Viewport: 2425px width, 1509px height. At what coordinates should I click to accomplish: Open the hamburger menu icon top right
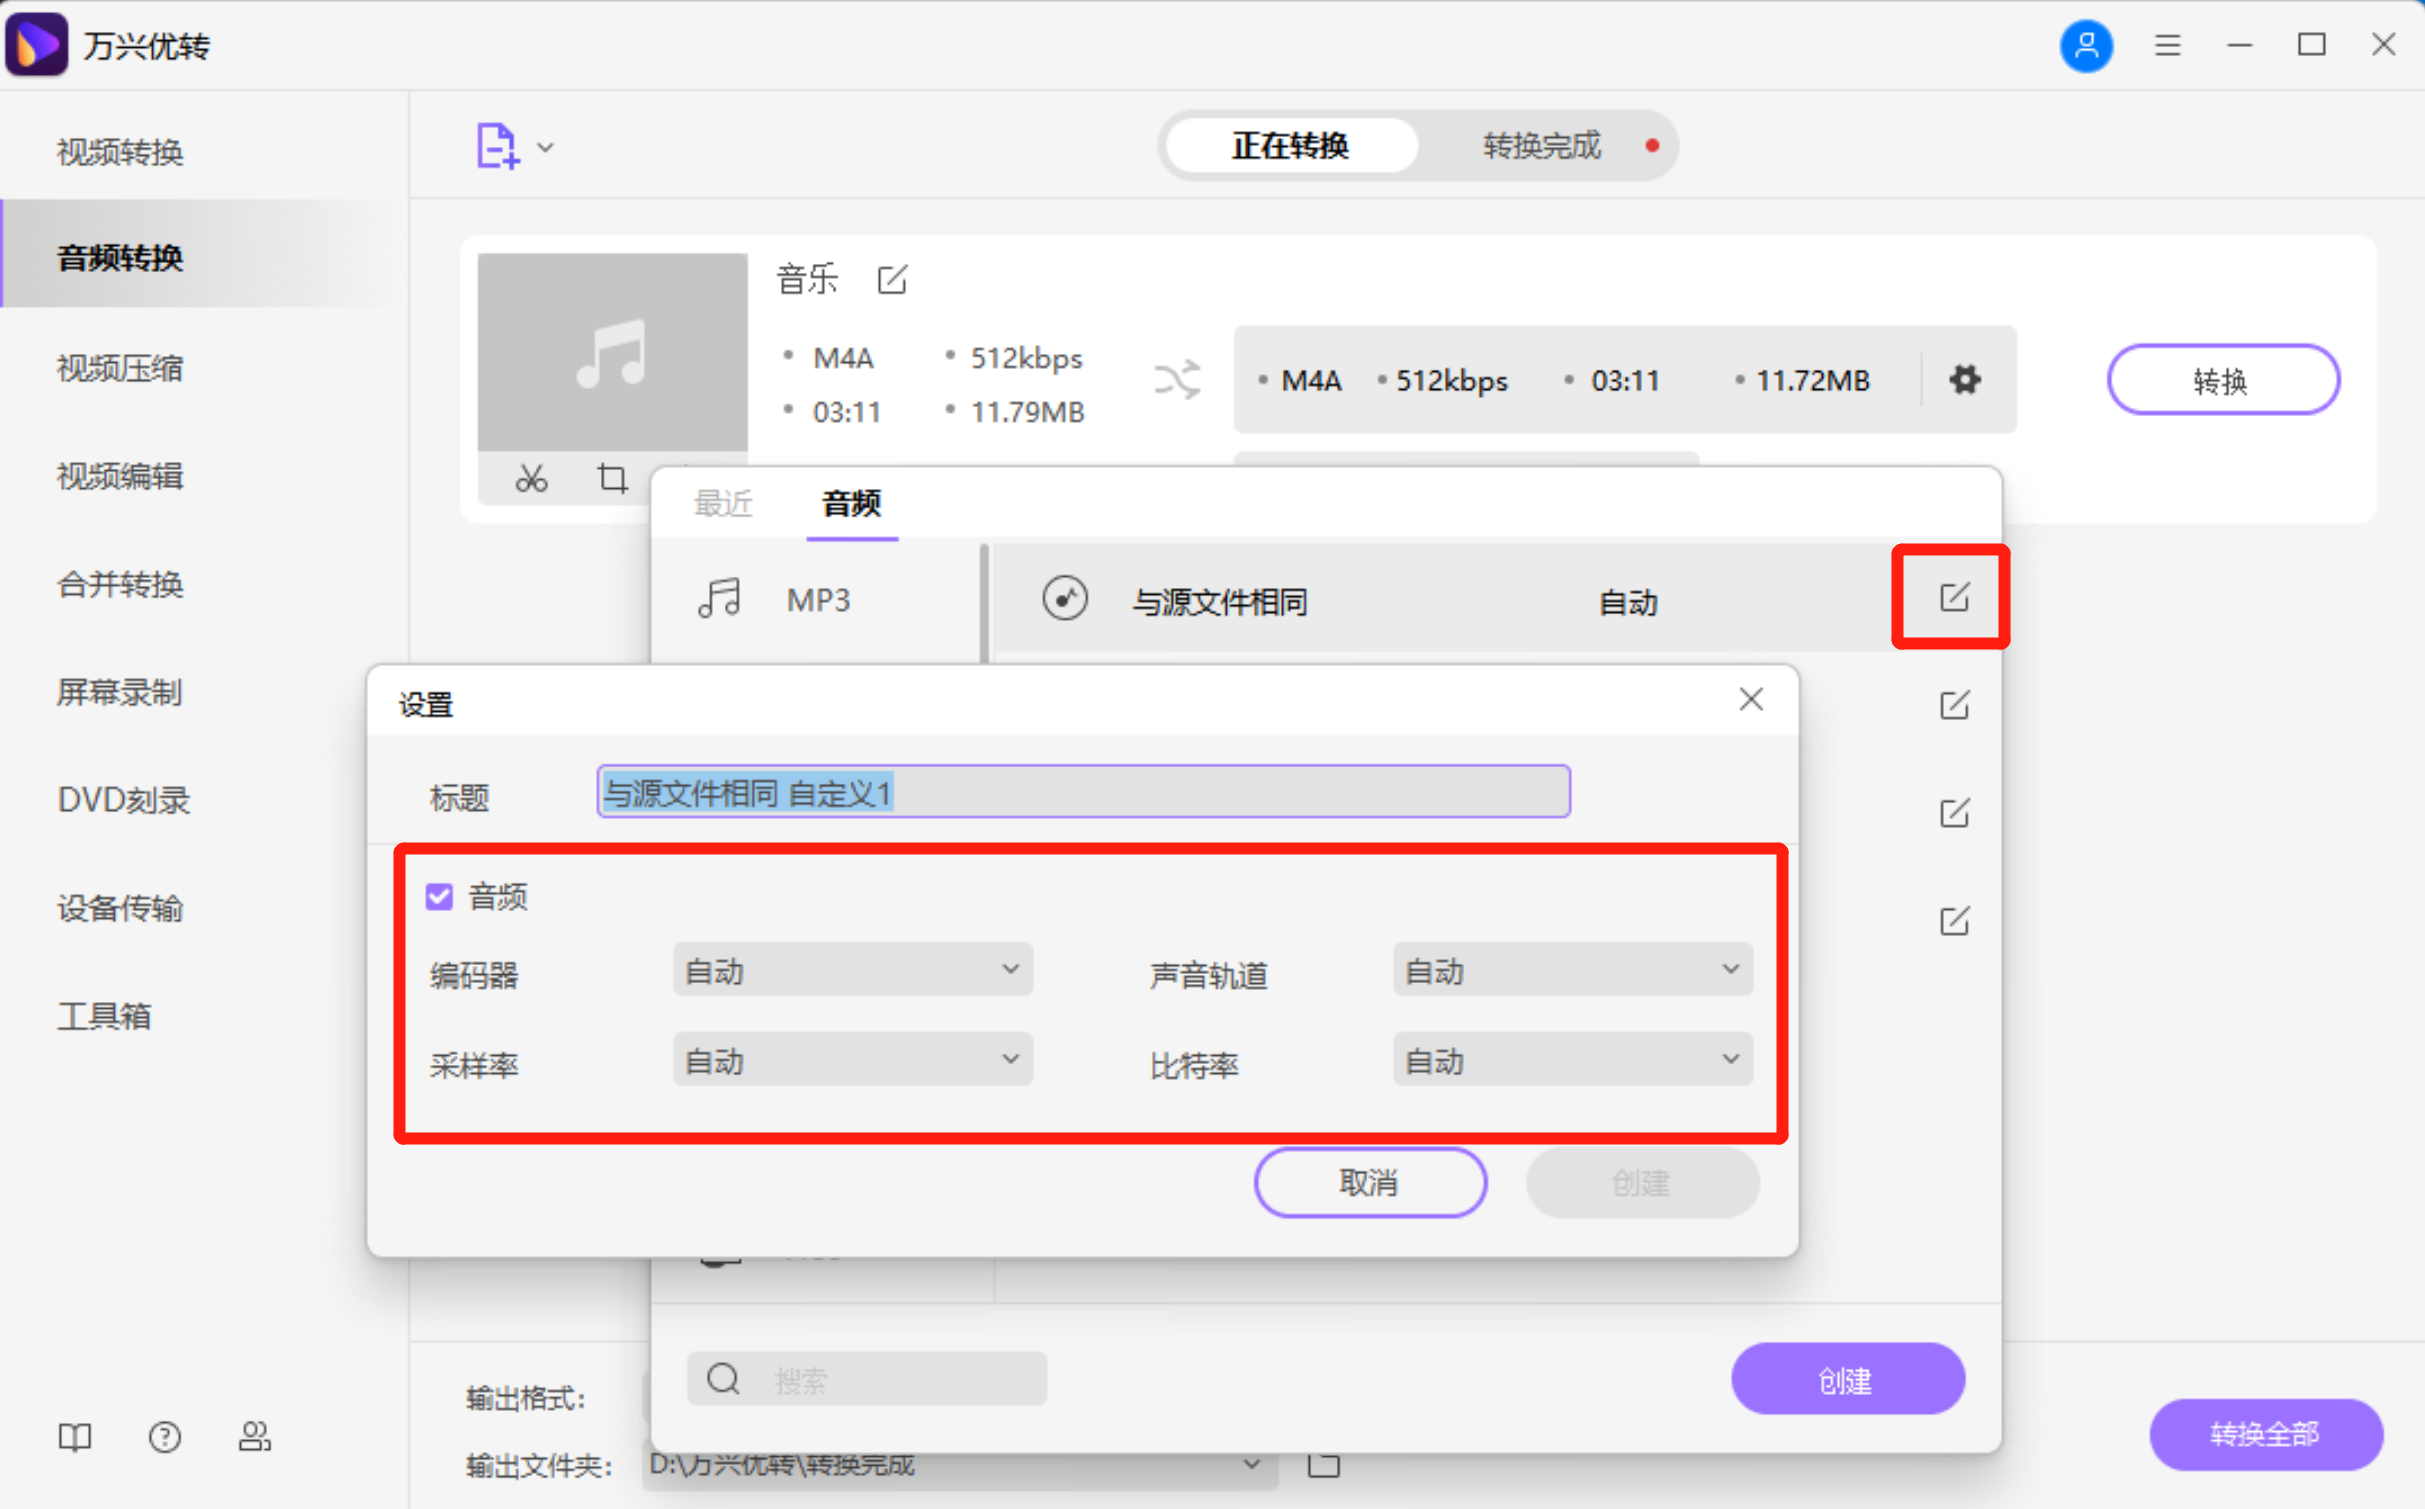point(2167,45)
